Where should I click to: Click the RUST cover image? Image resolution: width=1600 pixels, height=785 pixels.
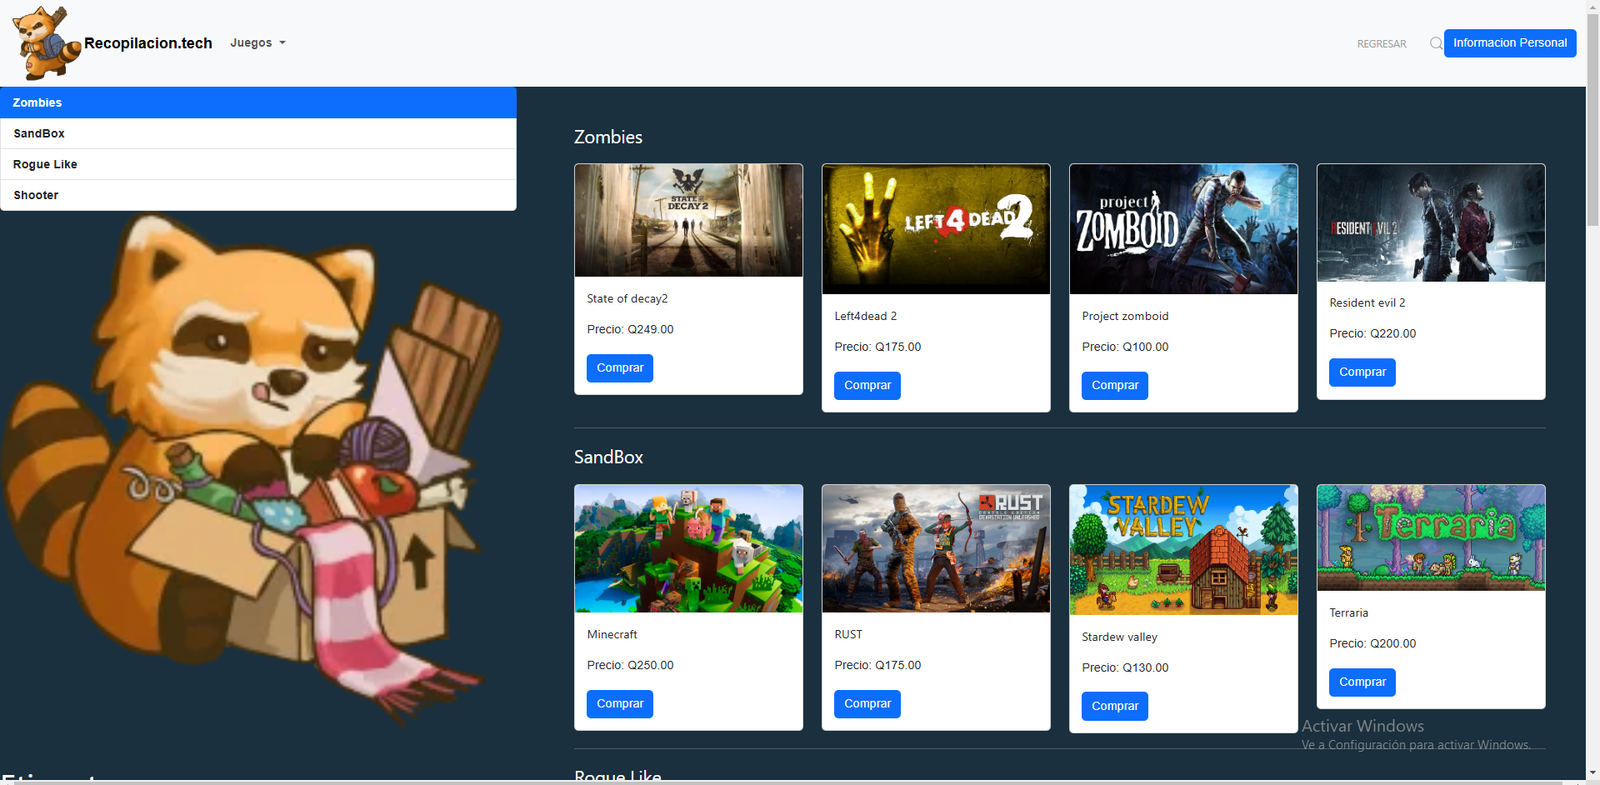[x=936, y=549]
